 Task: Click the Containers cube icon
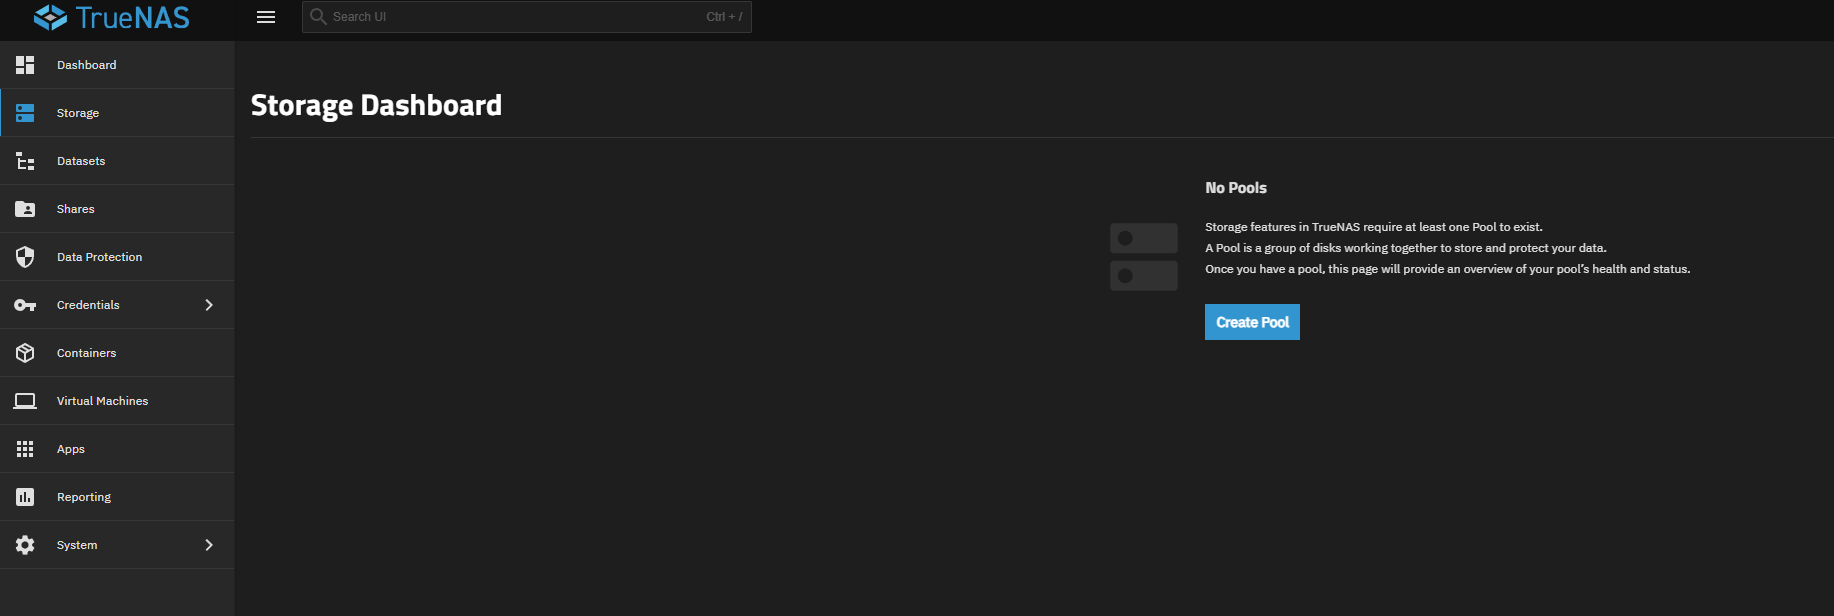(x=25, y=353)
